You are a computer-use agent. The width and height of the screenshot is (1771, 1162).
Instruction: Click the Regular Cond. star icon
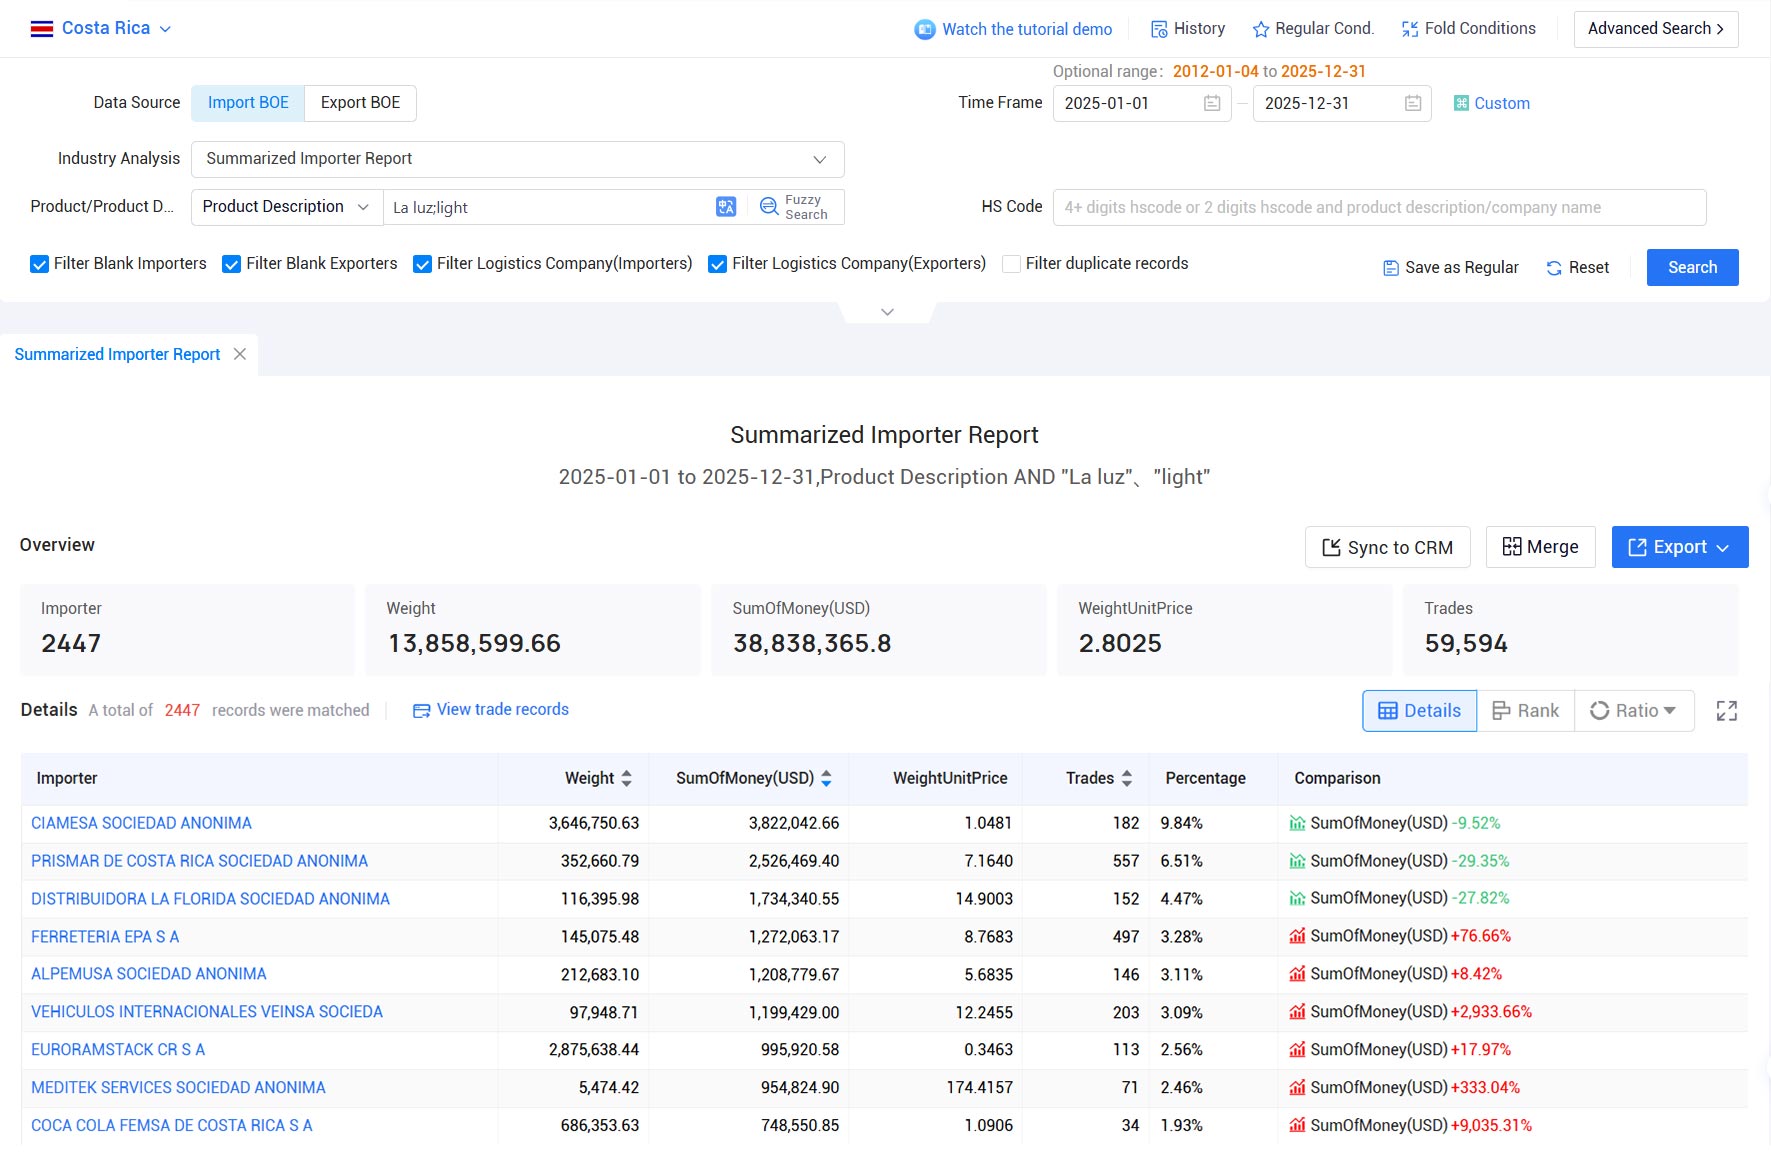(x=1261, y=29)
